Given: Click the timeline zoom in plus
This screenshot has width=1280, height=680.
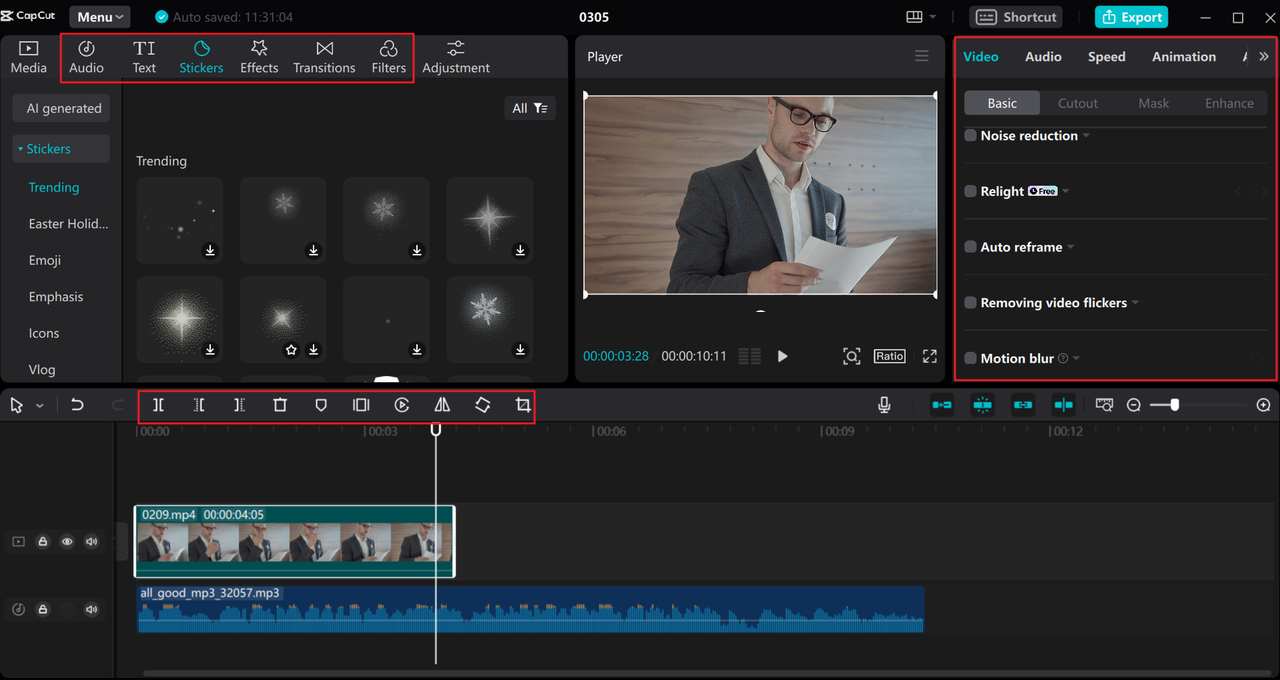Looking at the screenshot, I should (x=1264, y=405).
